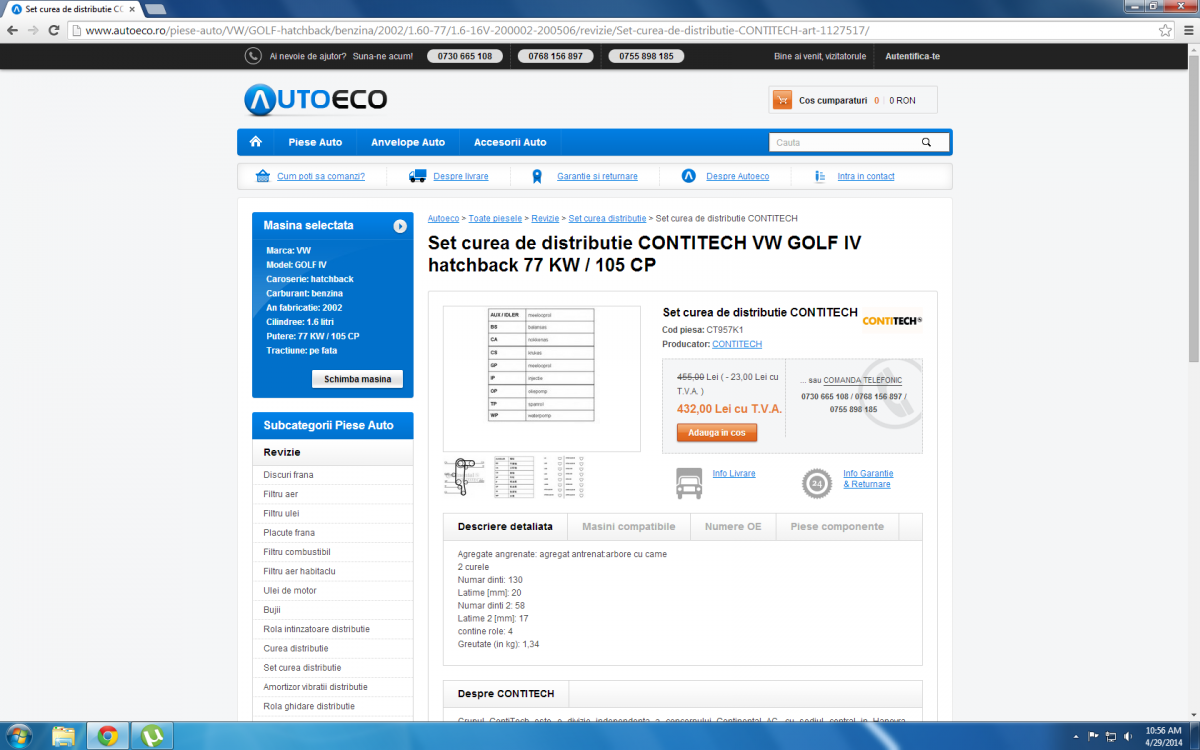1200x750 pixels.
Task: Open the Accesorii Auto menu
Action: (x=510, y=142)
